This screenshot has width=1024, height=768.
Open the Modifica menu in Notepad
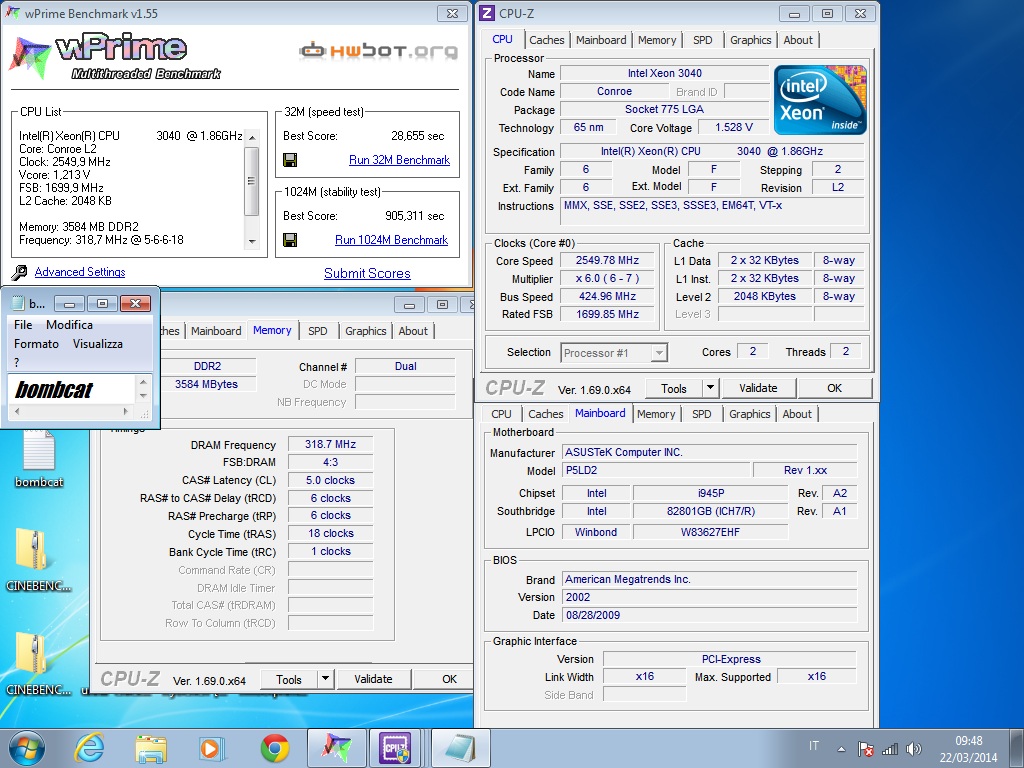69,325
